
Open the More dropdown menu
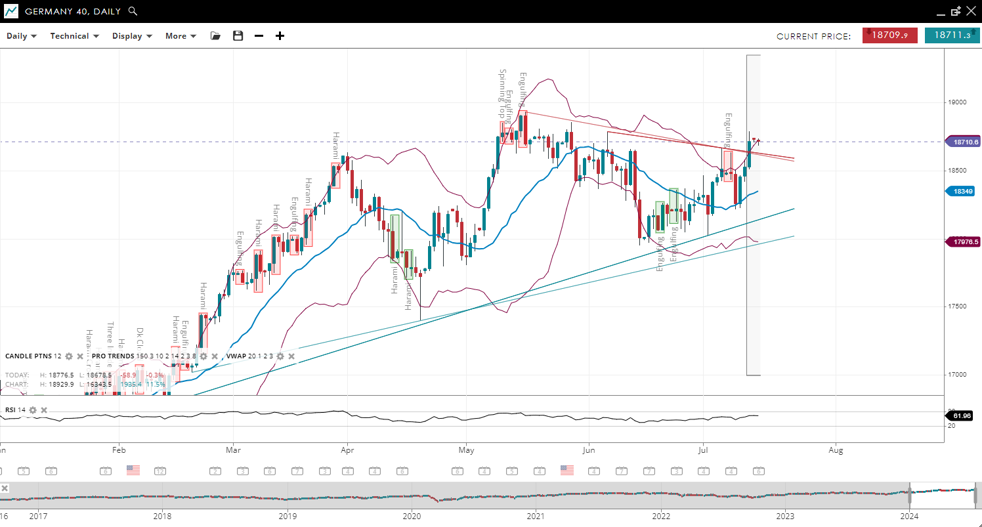pos(180,36)
